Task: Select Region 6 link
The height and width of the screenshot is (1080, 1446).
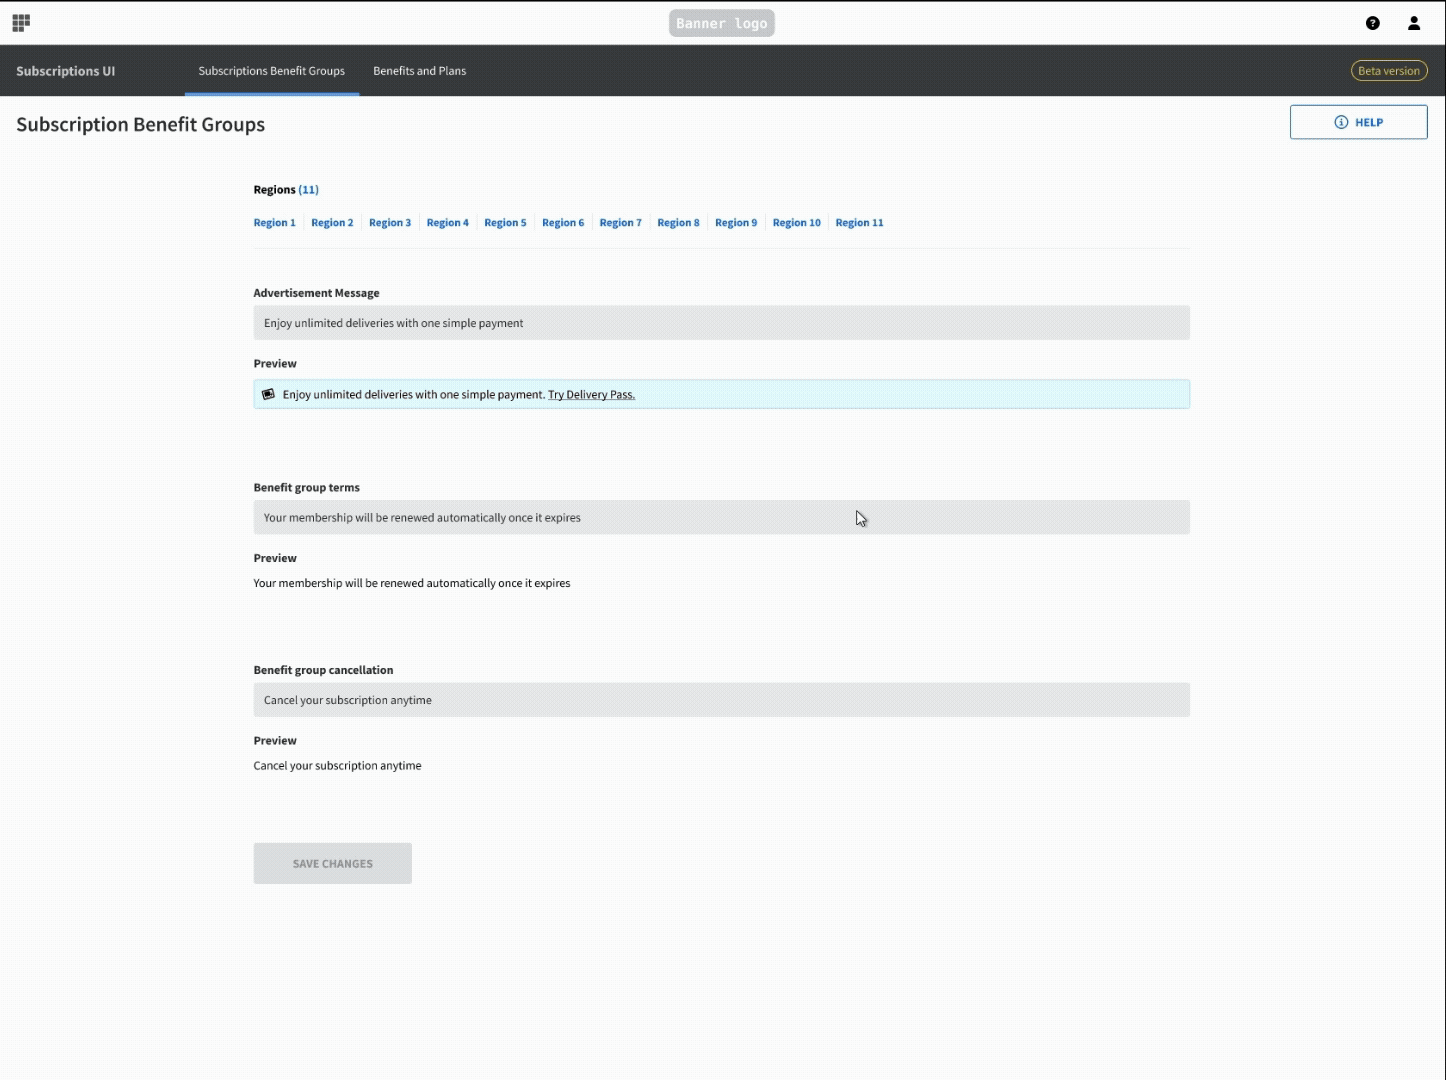Action: 563,223
